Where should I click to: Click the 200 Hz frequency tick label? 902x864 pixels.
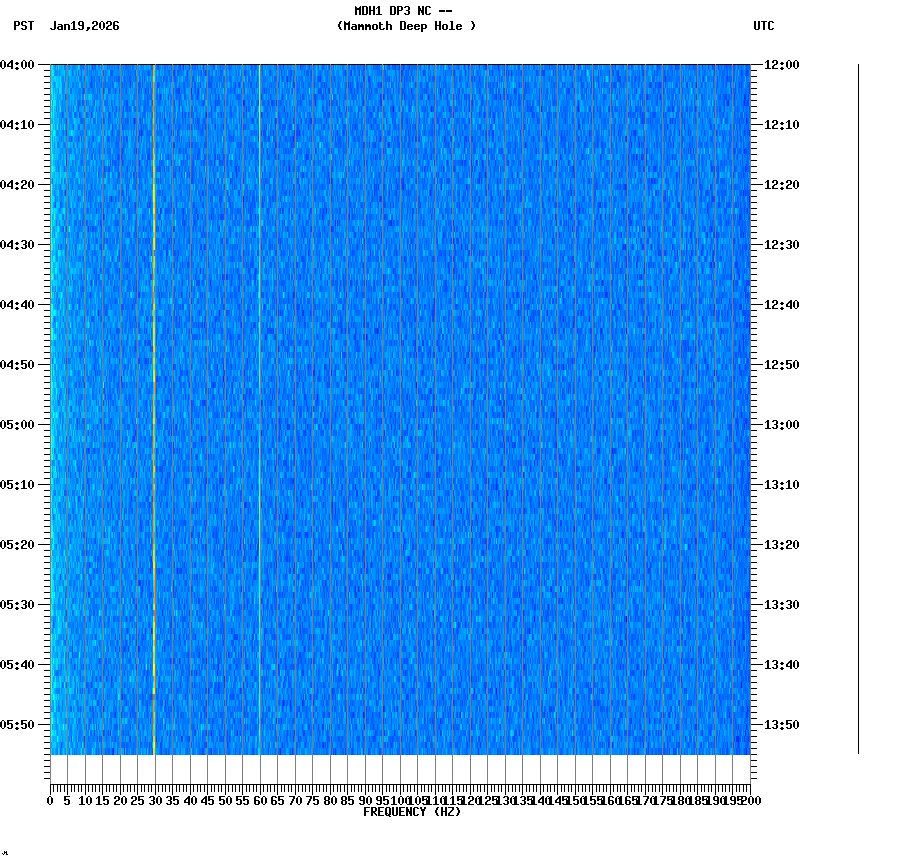751,799
